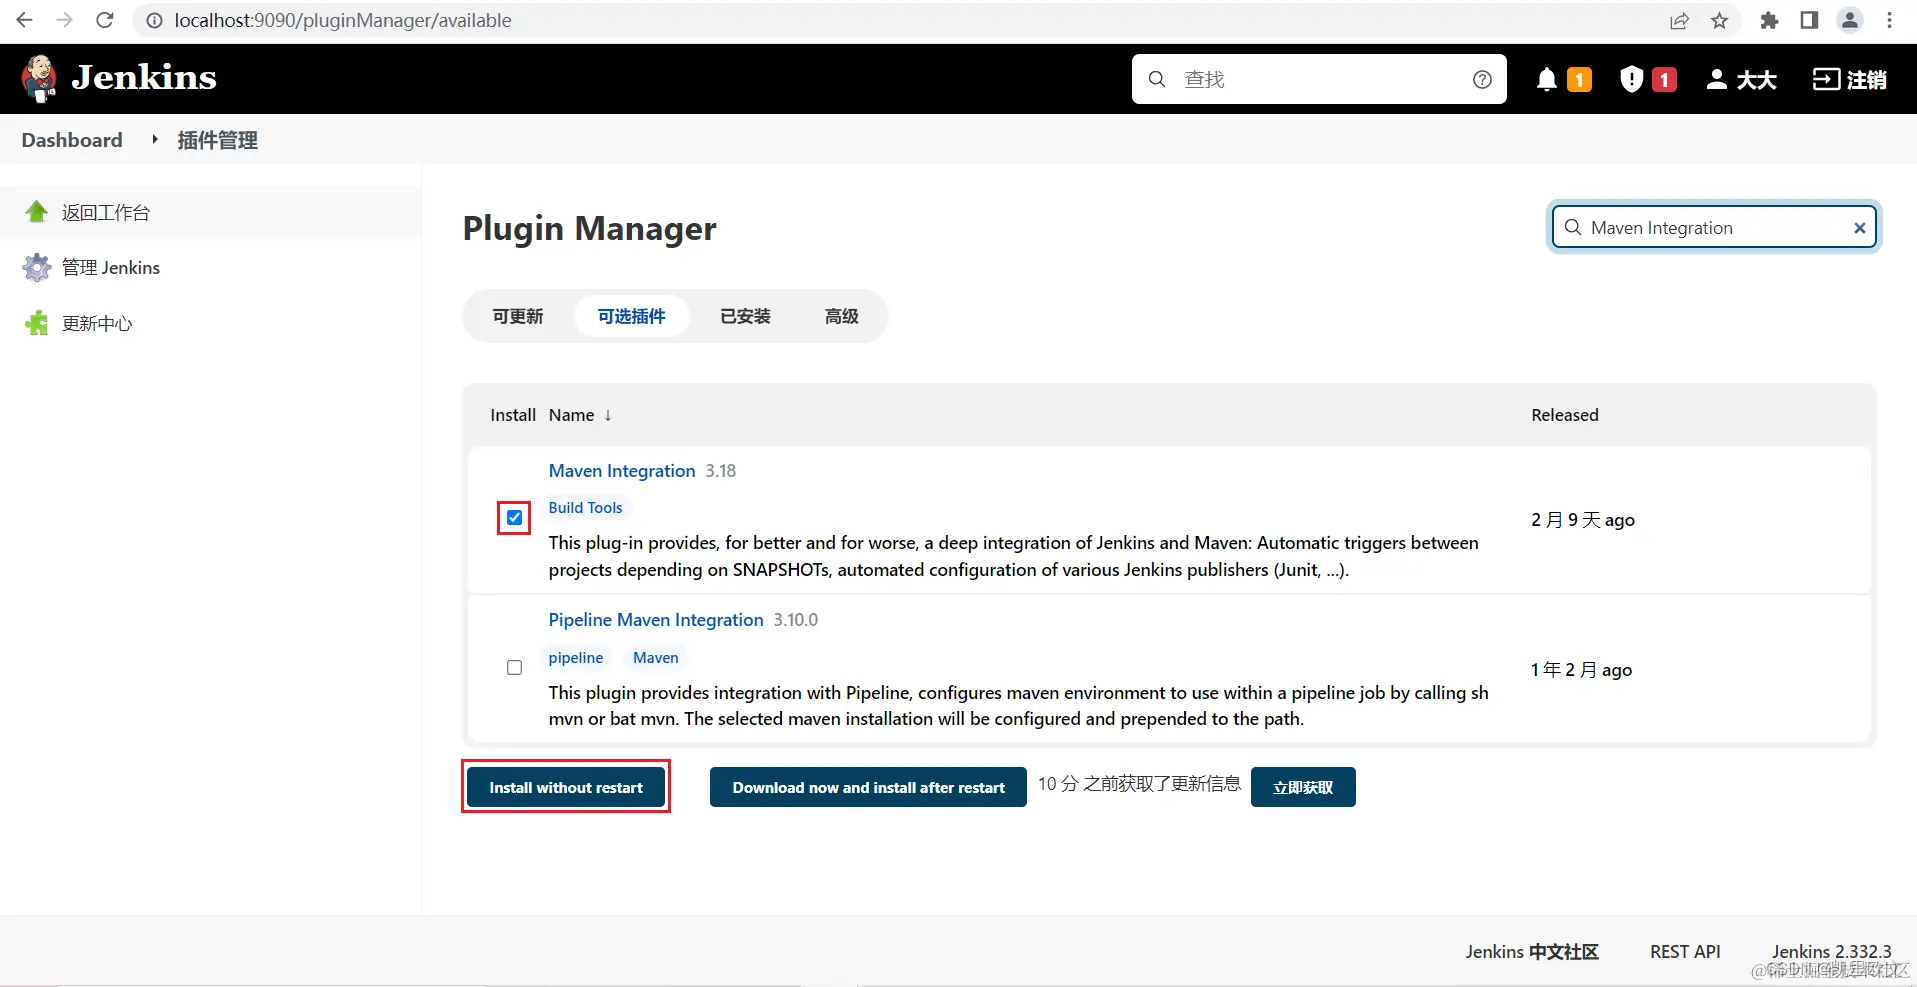Image resolution: width=1917 pixels, height=987 pixels.
Task: Click the 立即获取 button
Action: coord(1303,787)
